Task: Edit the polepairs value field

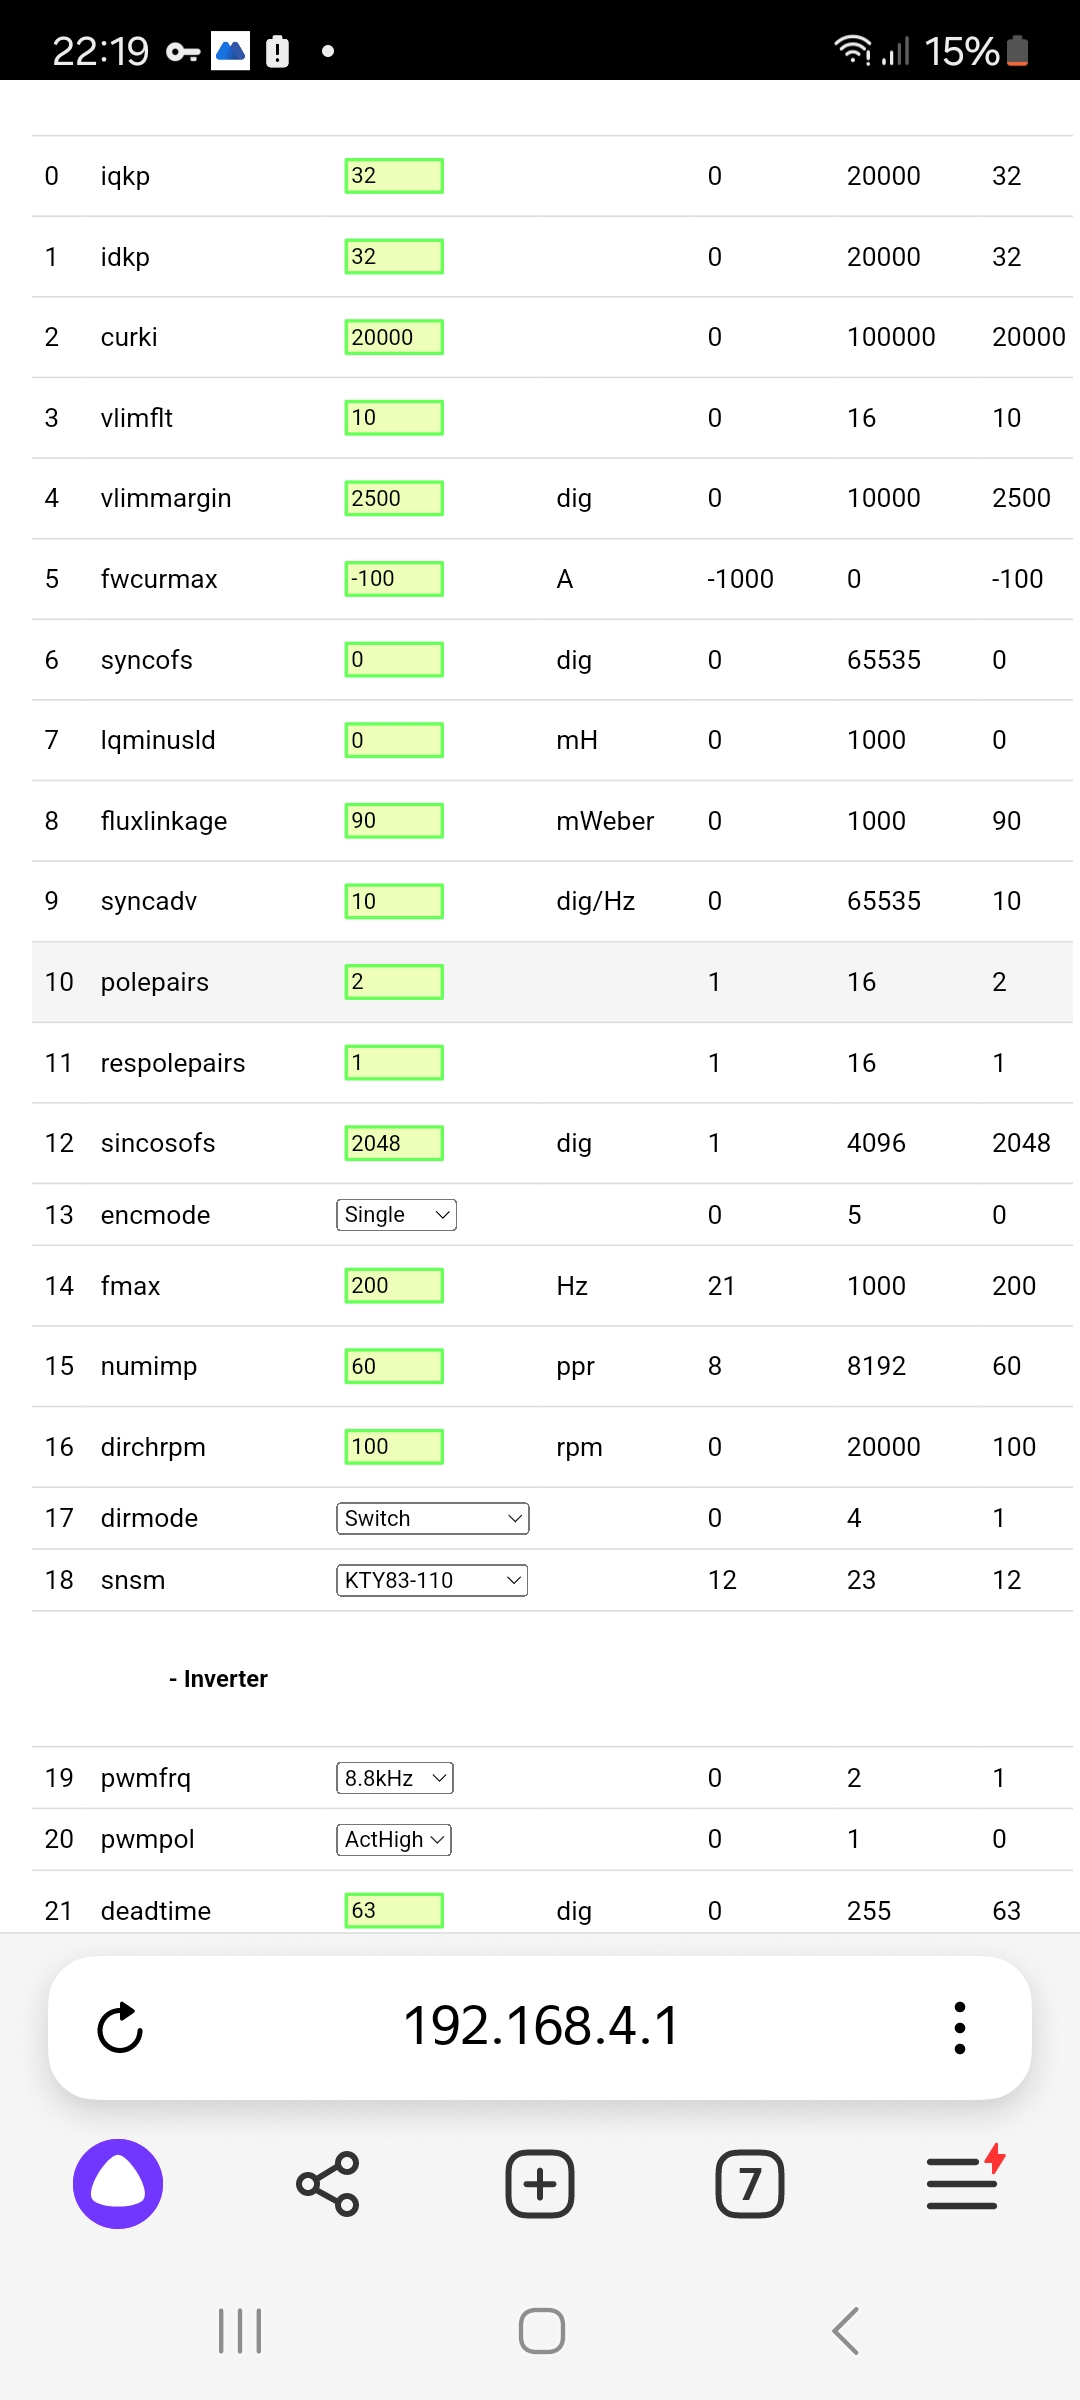Action: [x=394, y=982]
